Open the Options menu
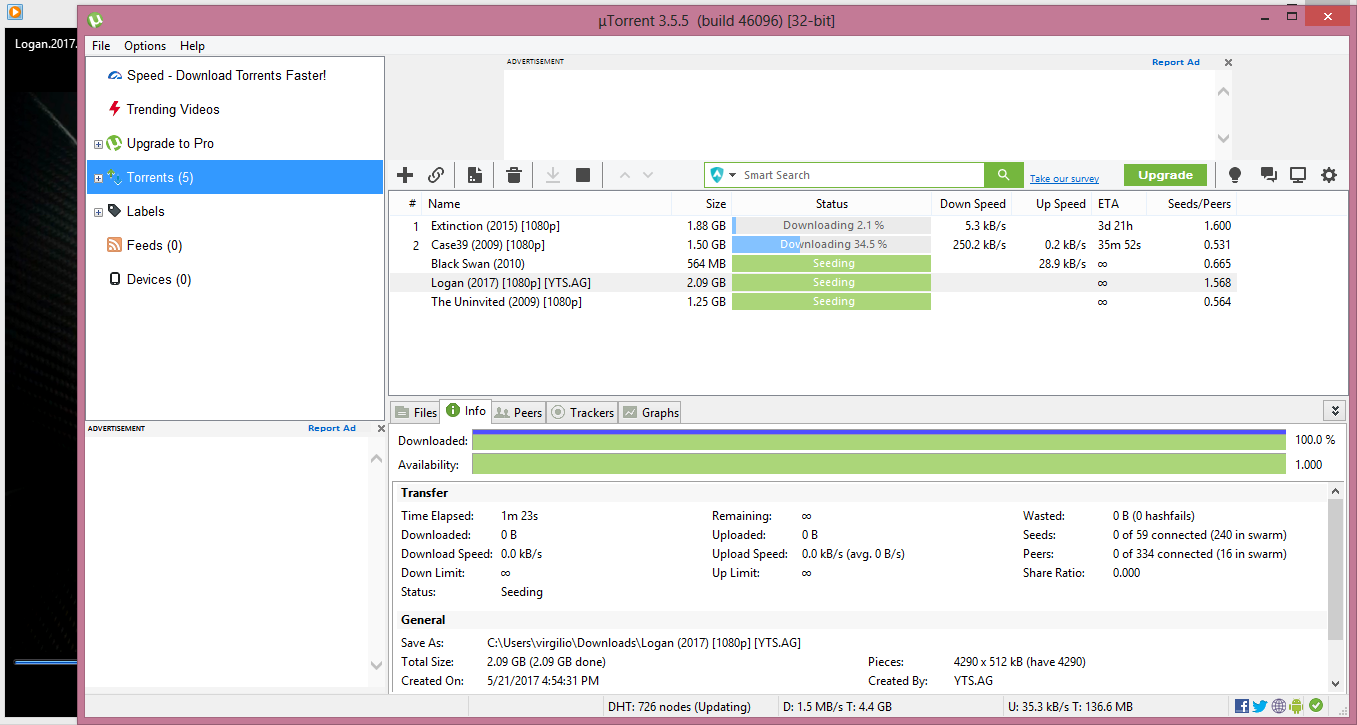This screenshot has height=725, width=1357. click(145, 46)
